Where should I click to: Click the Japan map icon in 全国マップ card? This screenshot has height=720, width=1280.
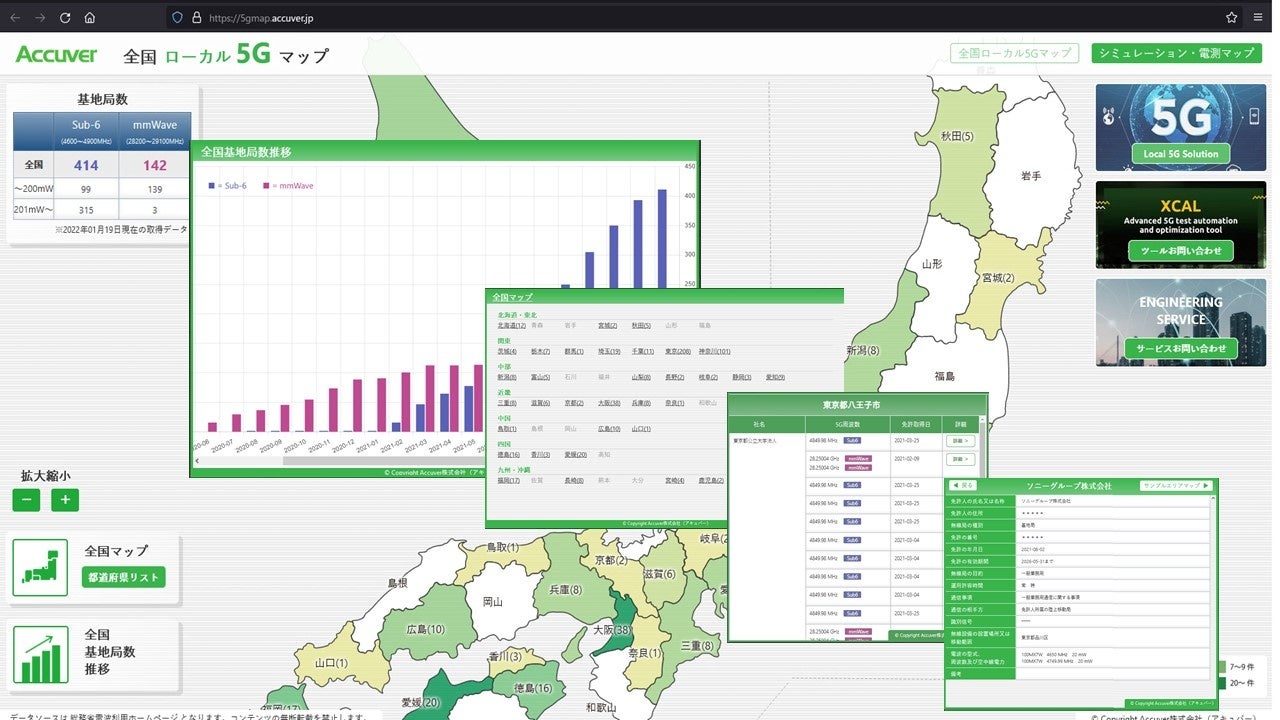[41, 567]
